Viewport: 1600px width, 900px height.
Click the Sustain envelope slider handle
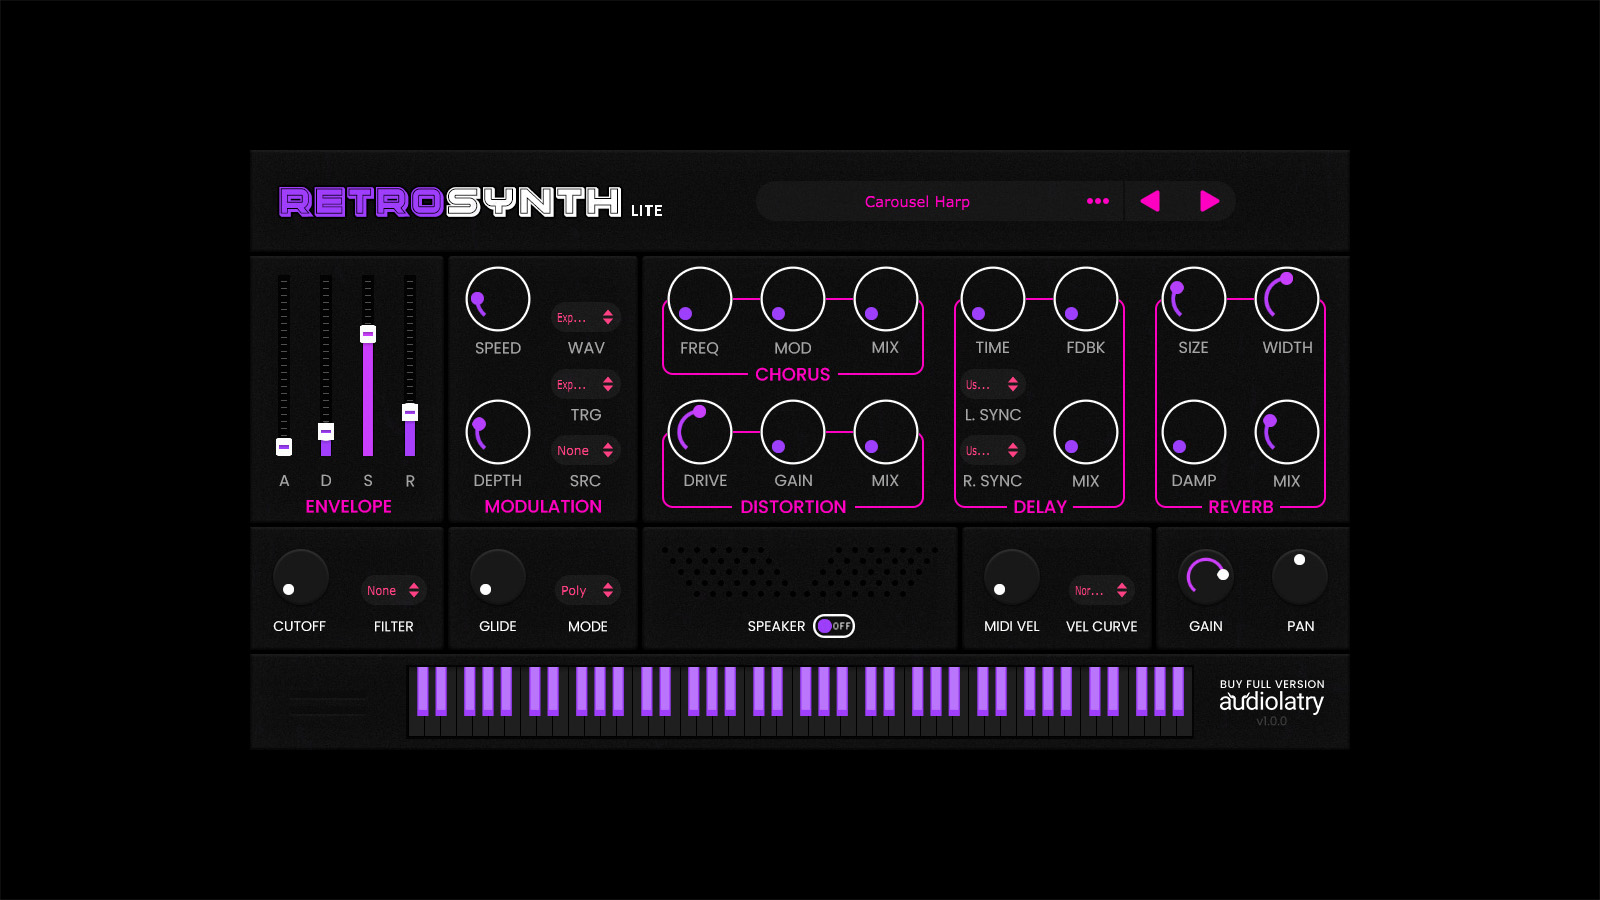pyautogui.click(x=368, y=334)
